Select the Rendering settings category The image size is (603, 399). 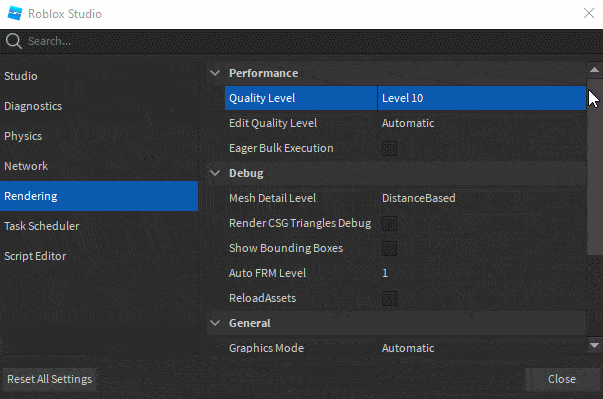pyautogui.click(x=99, y=196)
